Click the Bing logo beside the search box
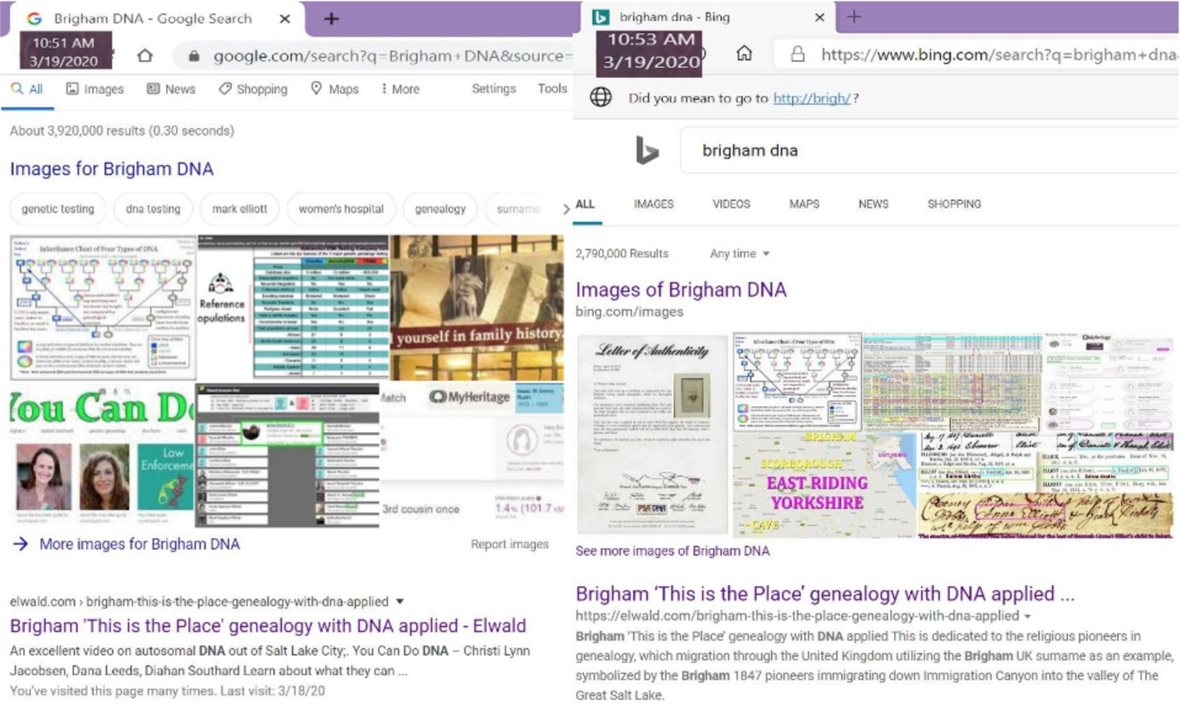The height and width of the screenshot is (708, 1180). pos(647,151)
